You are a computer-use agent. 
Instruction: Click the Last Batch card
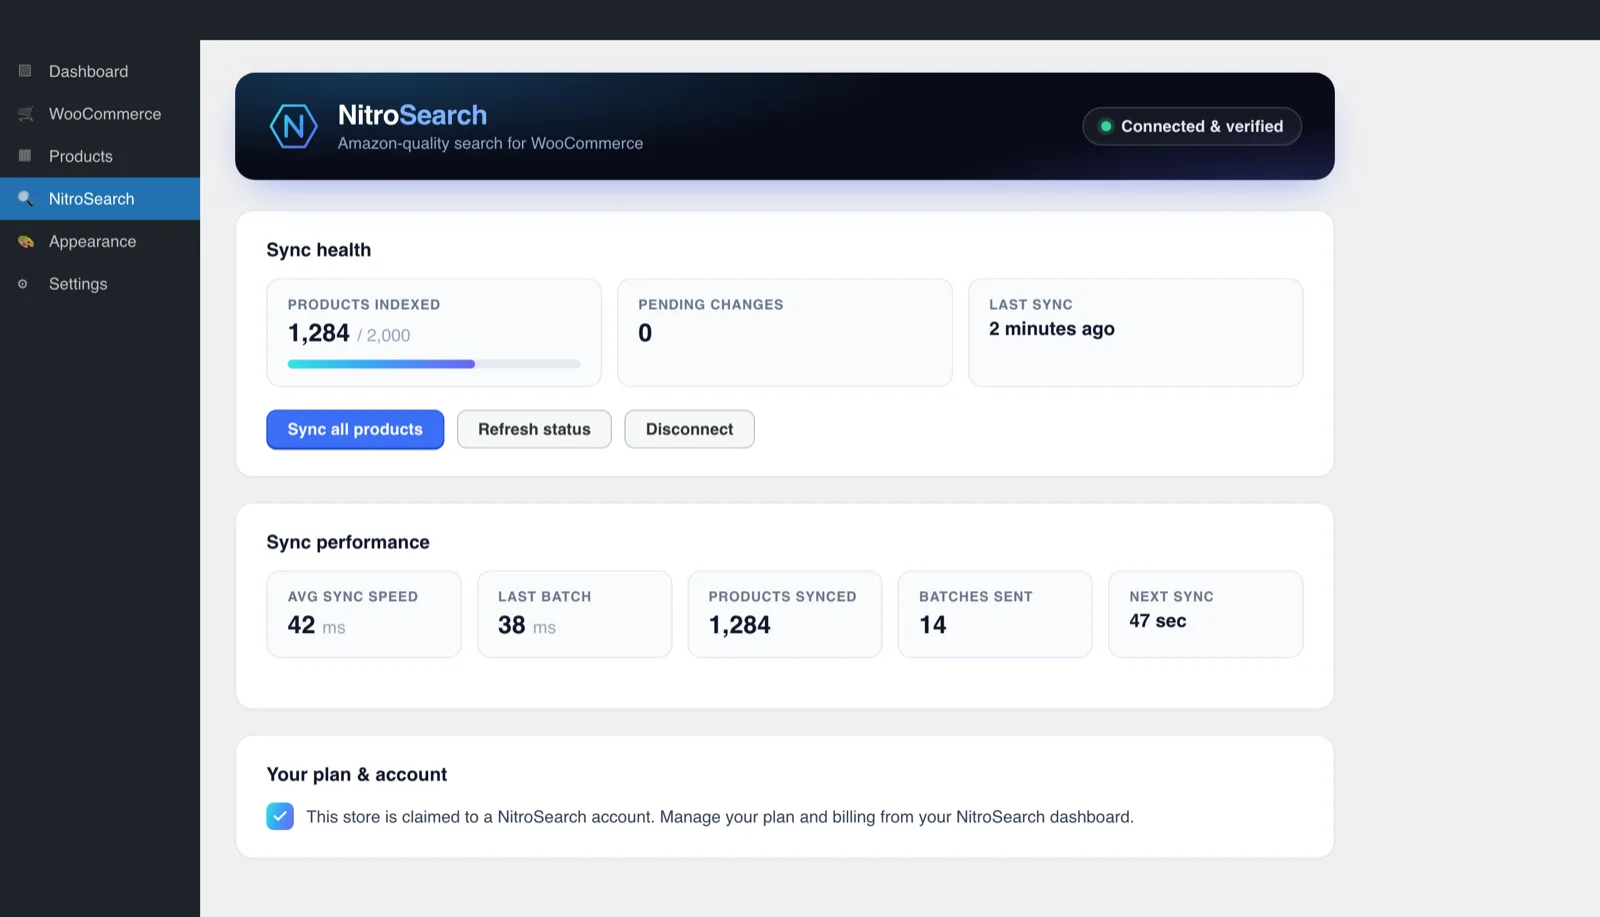pyautogui.click(x=574, y=614)
